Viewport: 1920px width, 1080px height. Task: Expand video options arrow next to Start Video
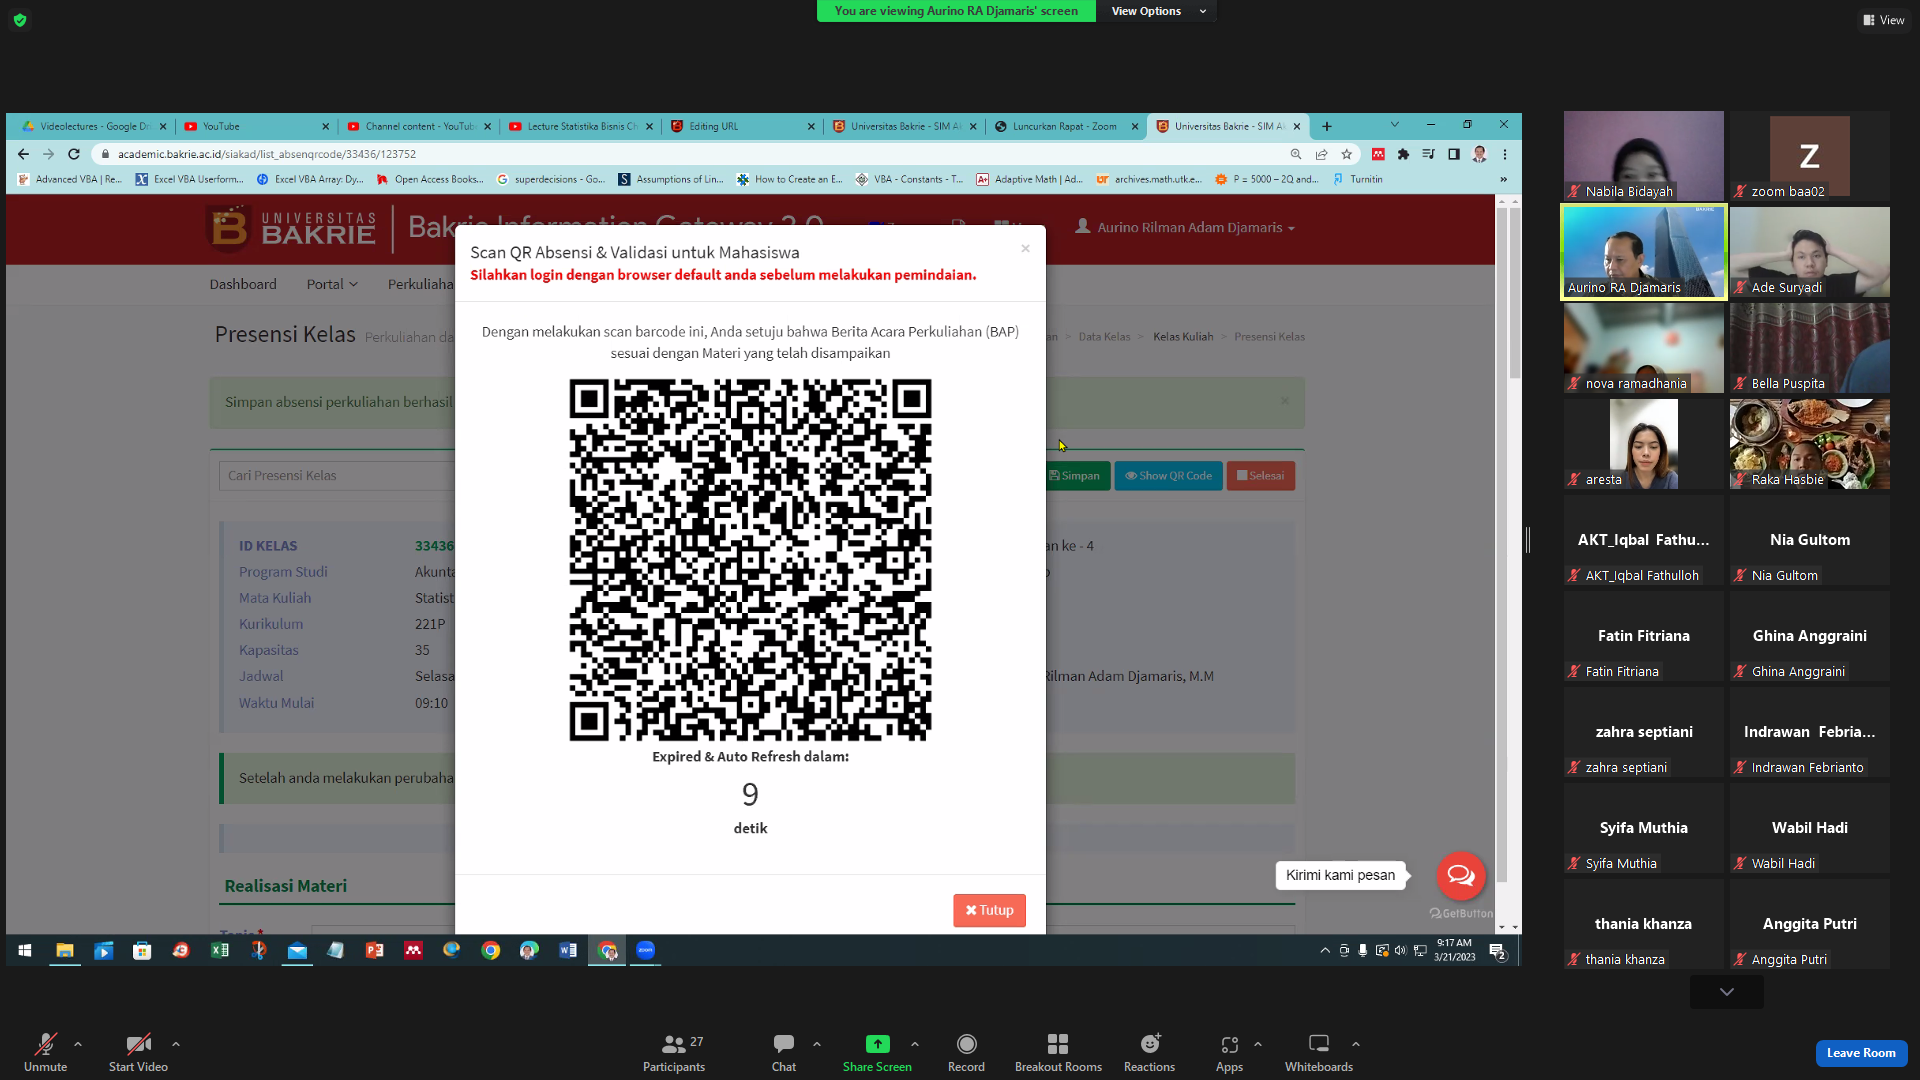click(176, 1044)
